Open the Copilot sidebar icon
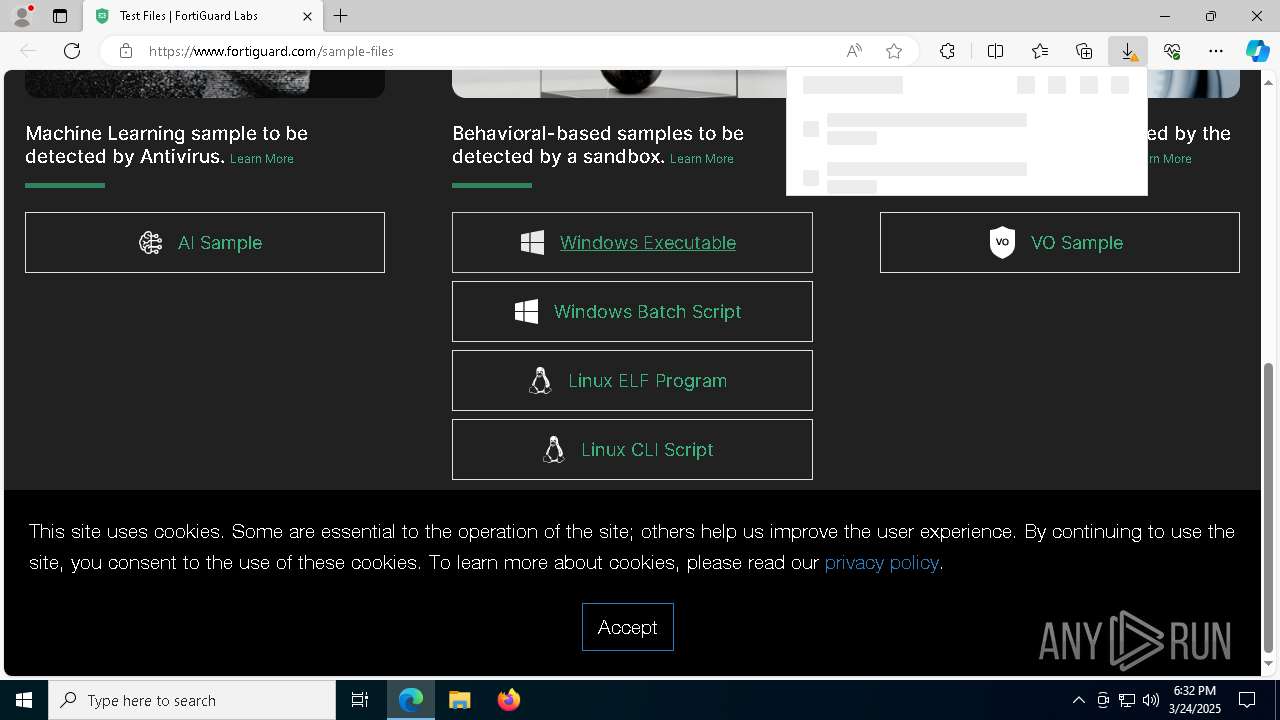The image size is (1280, 720). click(1257, 51)
